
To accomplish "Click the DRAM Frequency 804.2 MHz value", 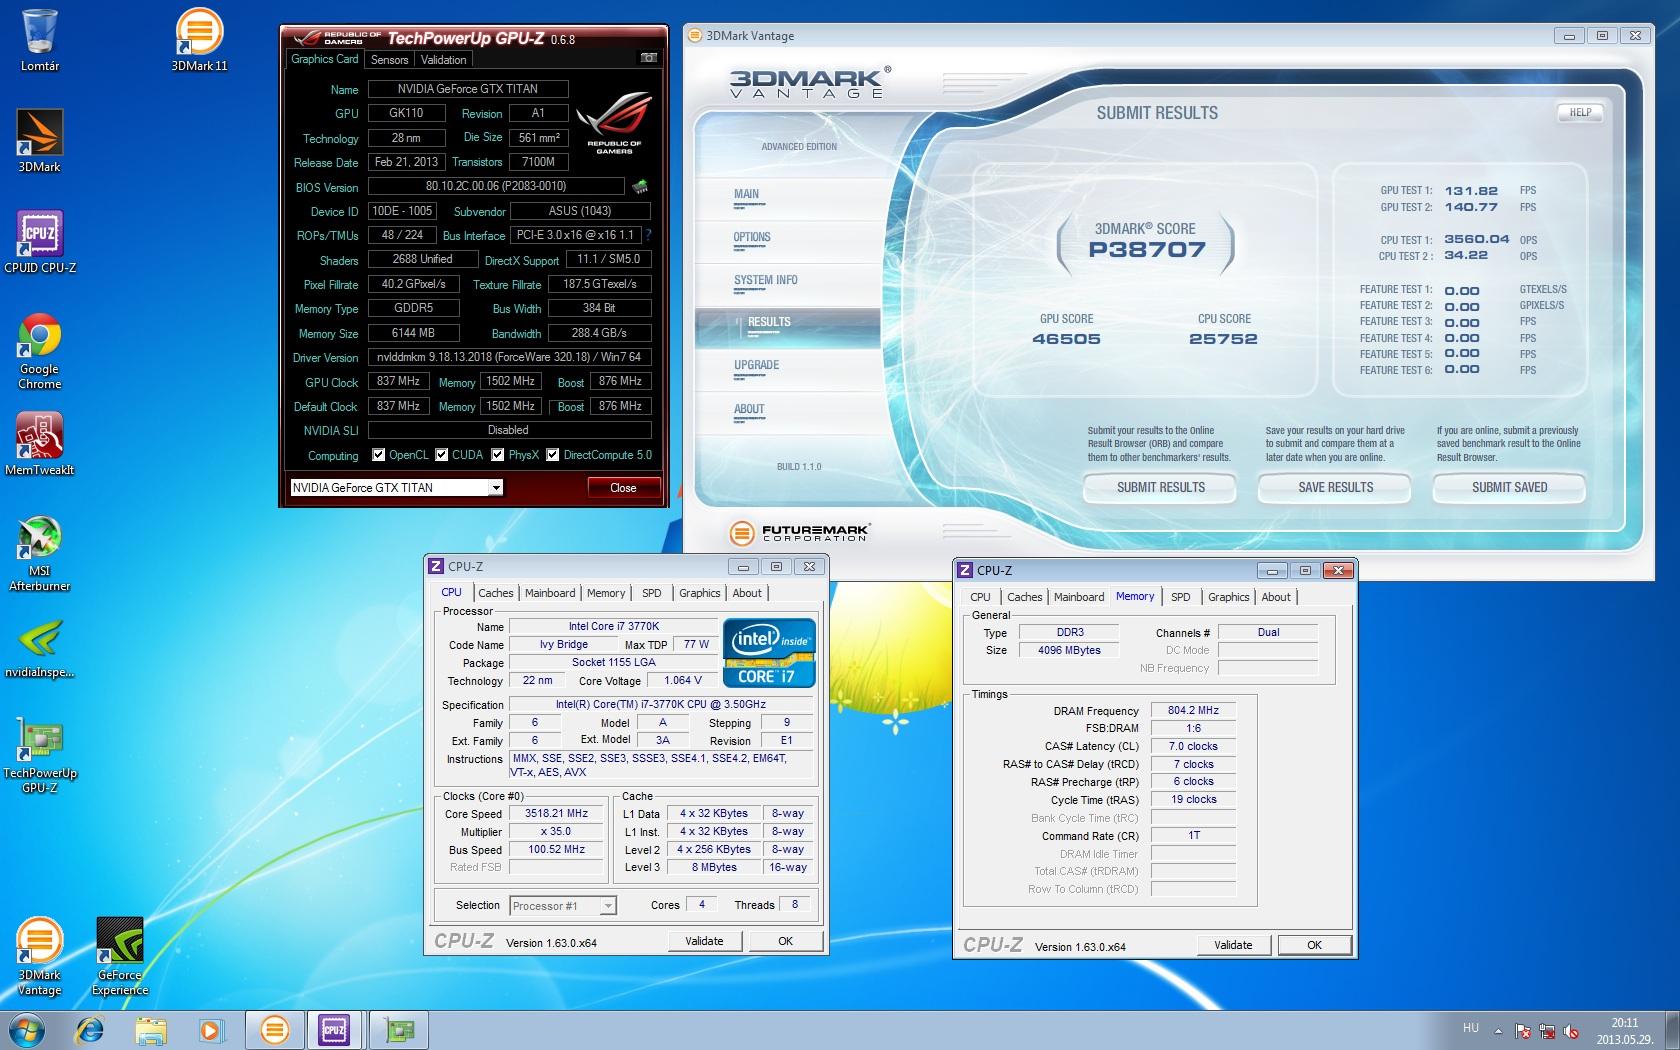I will 1193,711.
